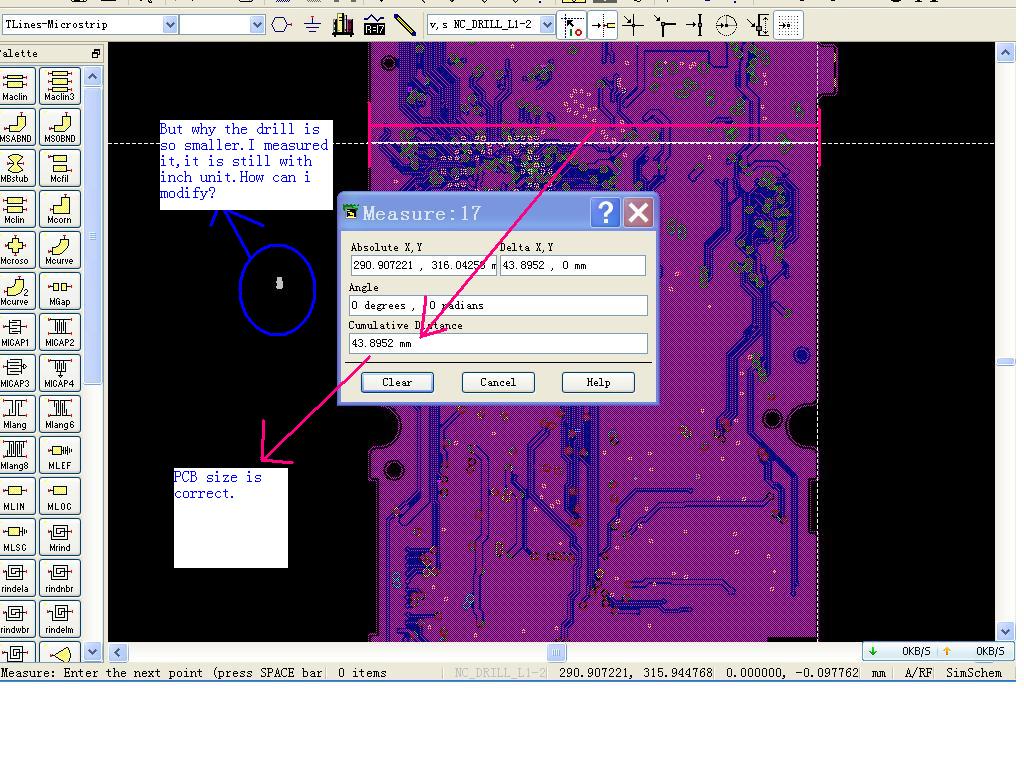Toggle arc/circle center snap button
Screen dimensions: 1024x768
pyautogui.click(x=726, y=25)
